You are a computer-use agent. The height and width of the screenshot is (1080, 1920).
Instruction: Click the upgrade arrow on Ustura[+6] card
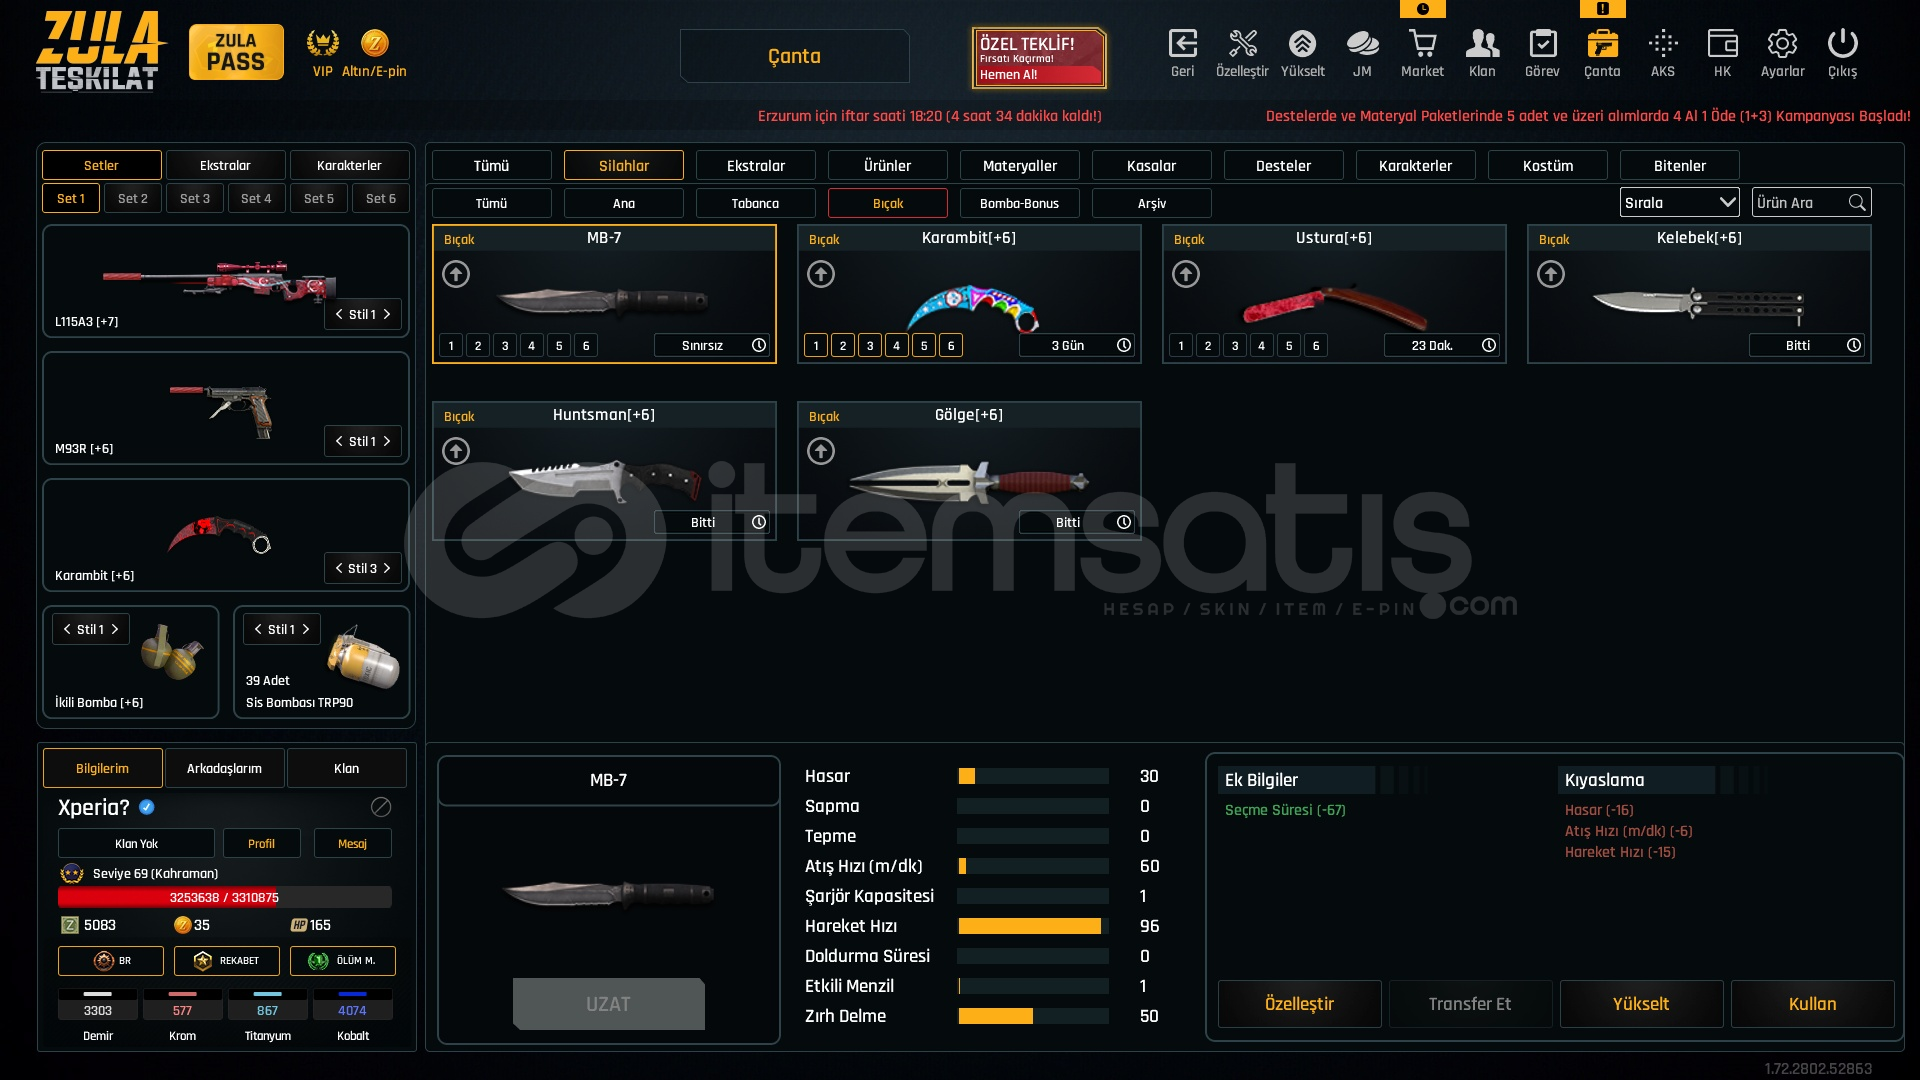1186,274
